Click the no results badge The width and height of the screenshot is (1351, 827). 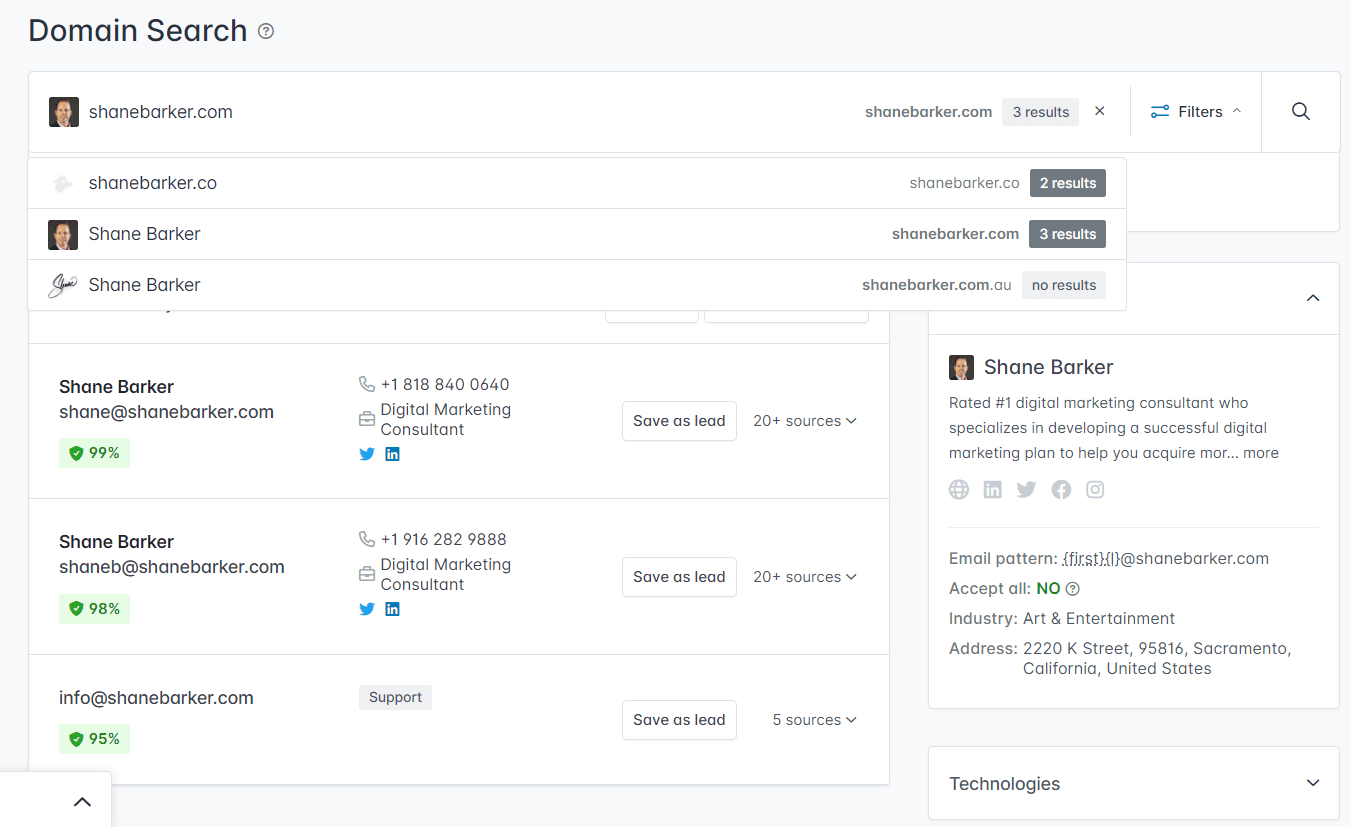(1064, 285)
